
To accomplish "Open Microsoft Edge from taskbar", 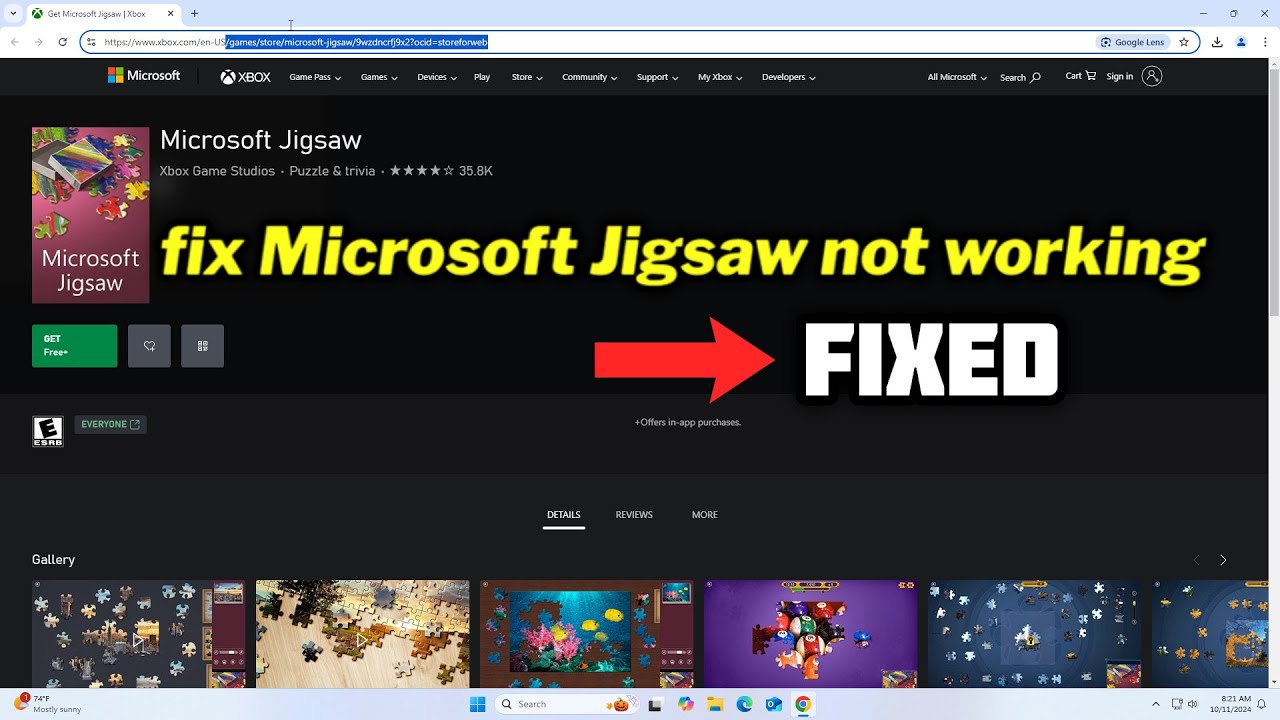I will click(x=744, y=704).
